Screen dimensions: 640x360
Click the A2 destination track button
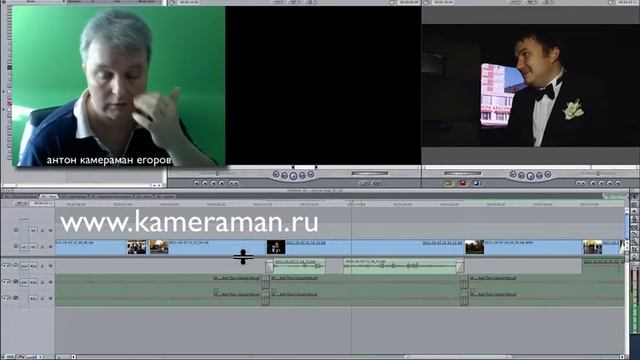pyautogui.click(x=33, y=282)
